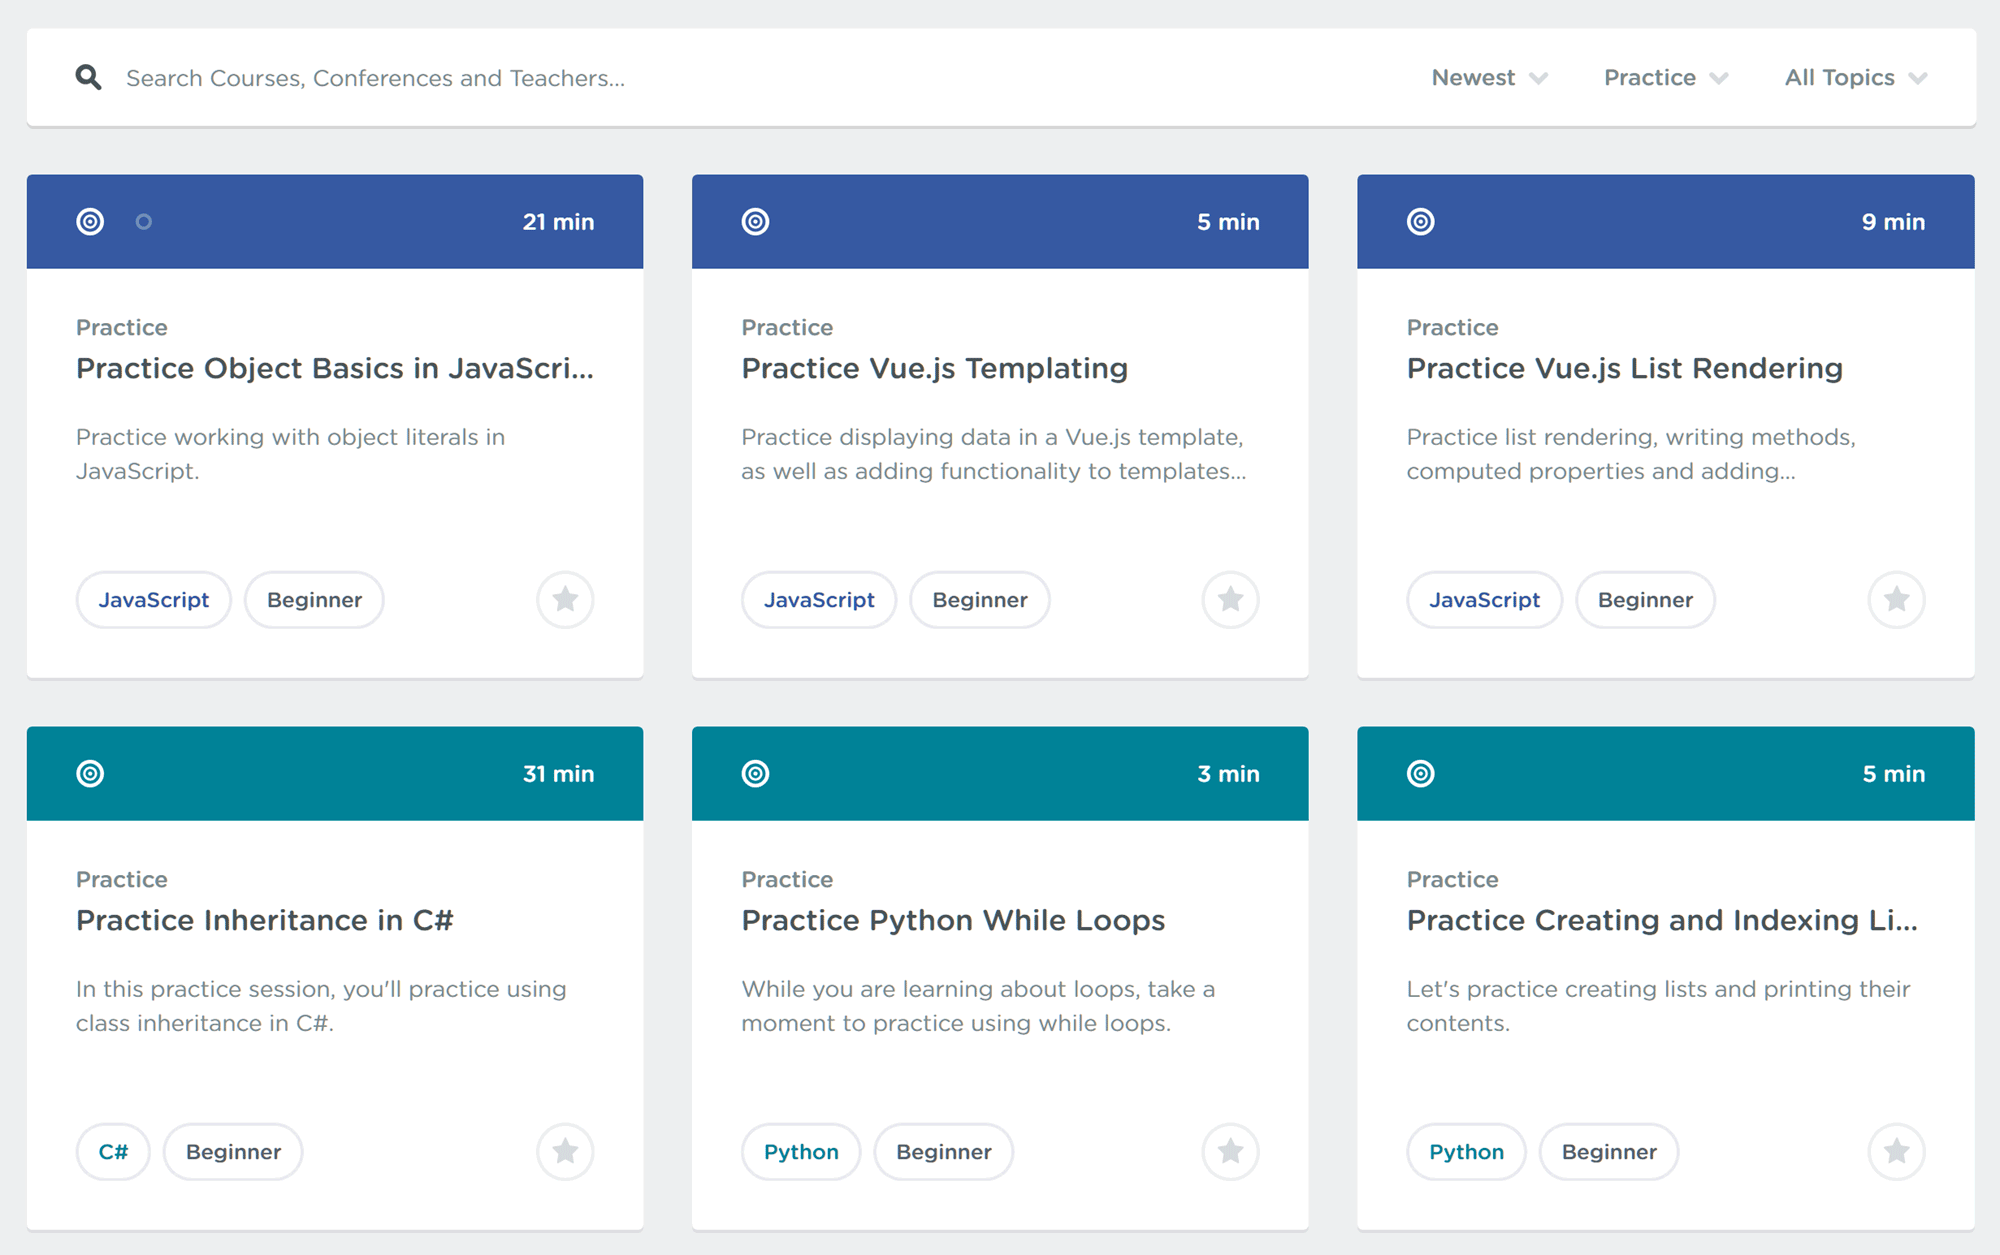Click 5 min duration on Vue.js Templating card

click(x=1228, y=222)
